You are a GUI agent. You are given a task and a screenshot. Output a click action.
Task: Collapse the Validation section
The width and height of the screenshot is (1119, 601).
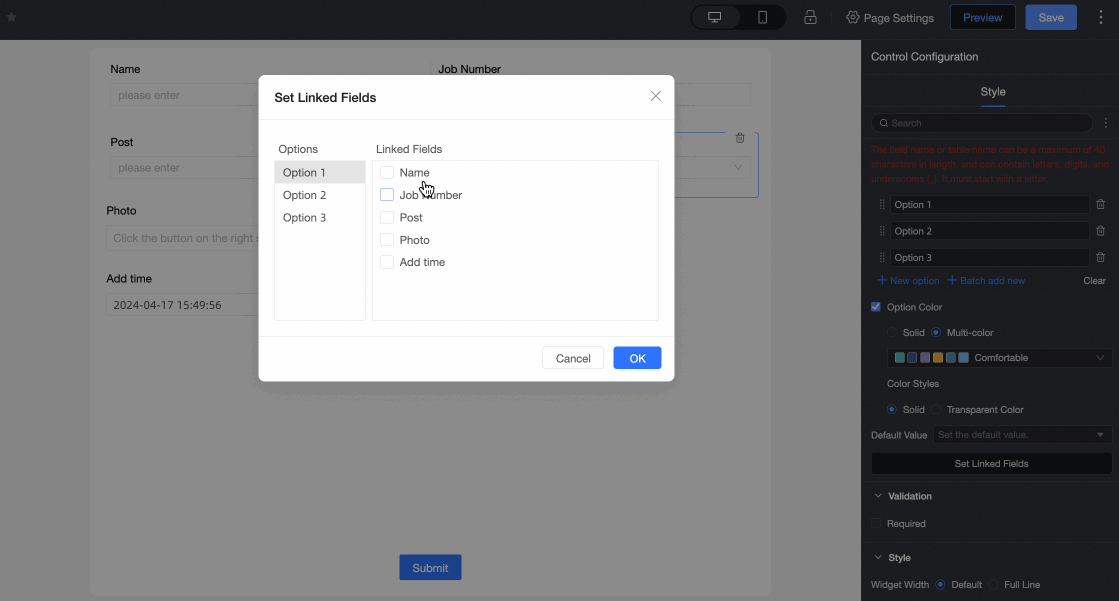tap(879, 496)
